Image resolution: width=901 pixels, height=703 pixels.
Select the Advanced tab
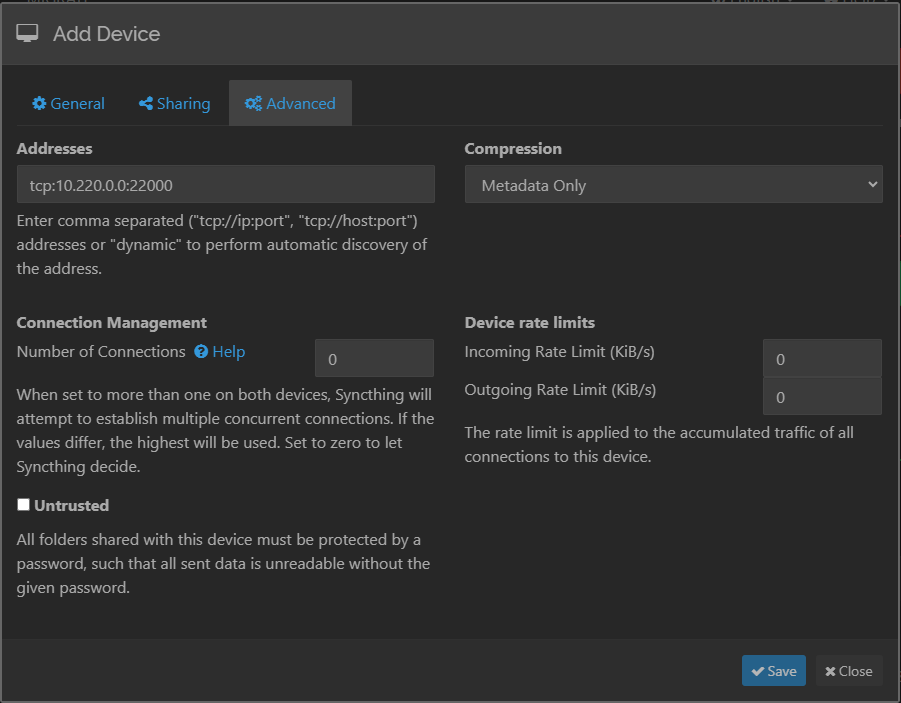[290, 104]
